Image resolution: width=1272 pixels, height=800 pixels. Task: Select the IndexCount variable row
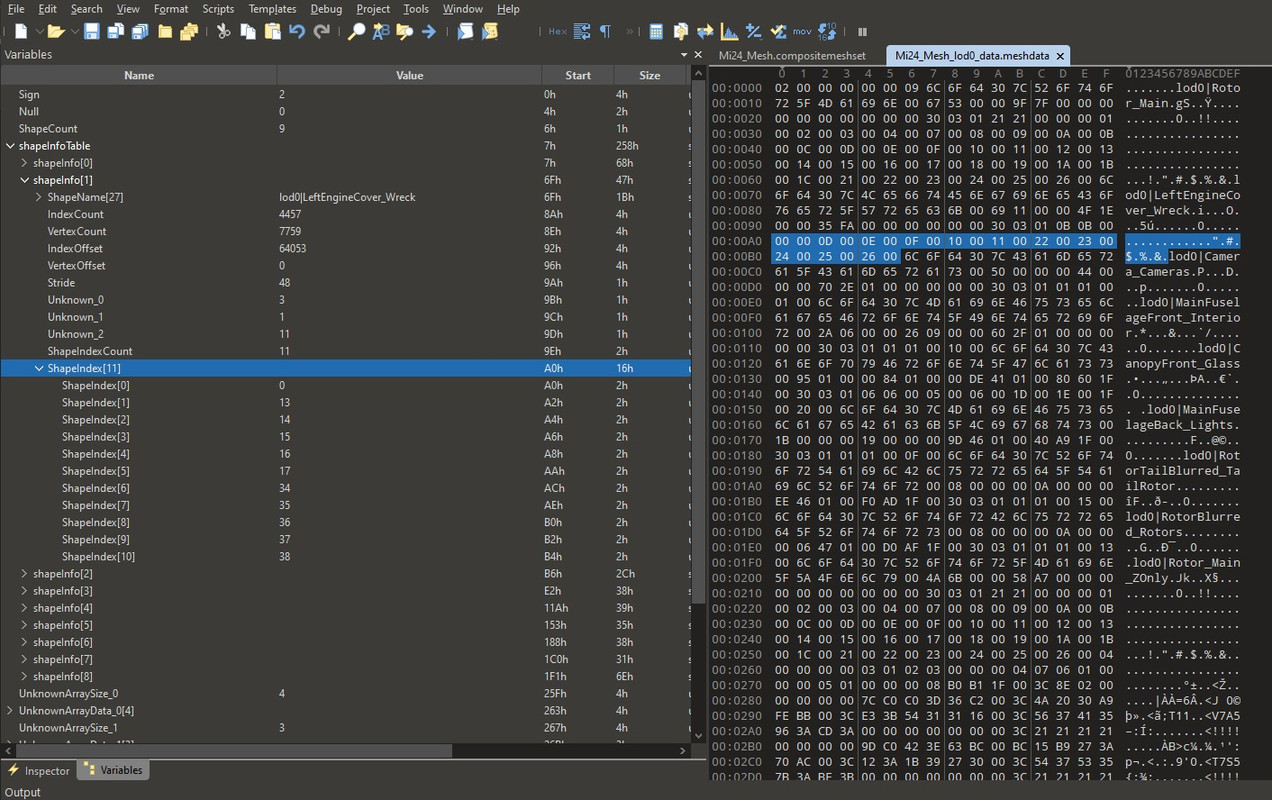(345, 214)
